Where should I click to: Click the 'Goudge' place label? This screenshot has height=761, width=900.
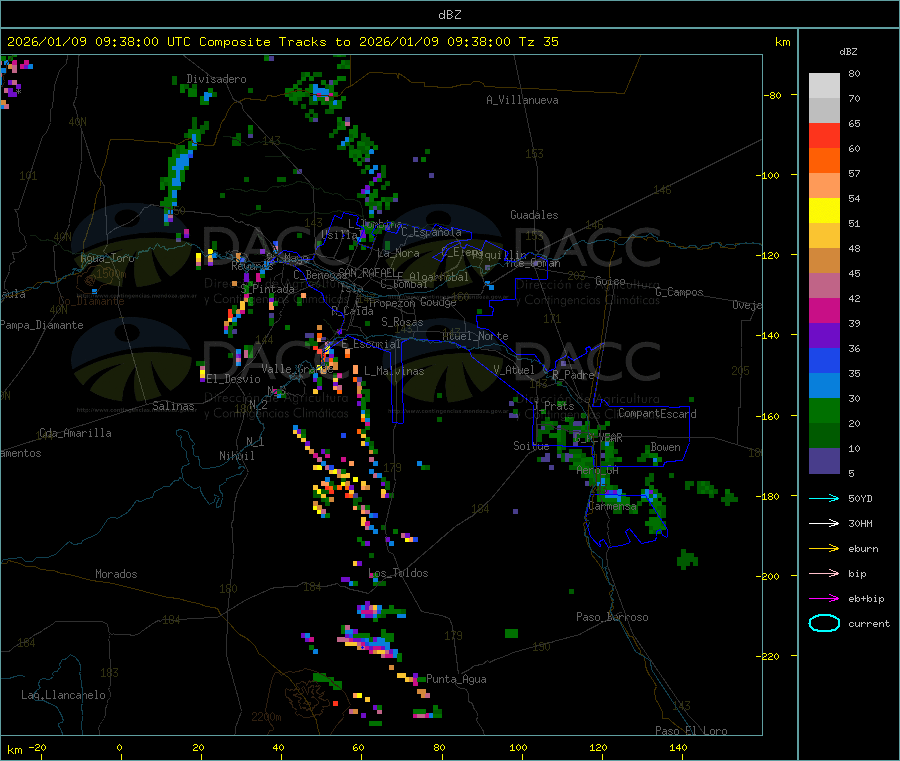tap(438, 302)
